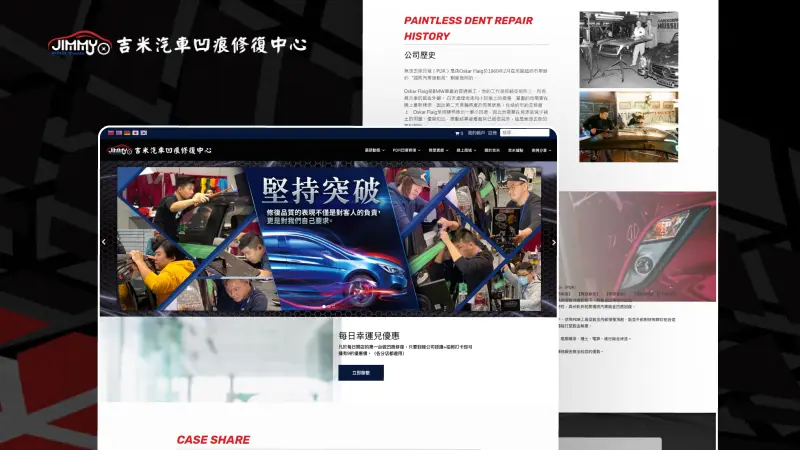Select the South Korean flag language icon
The height and width of the screenshot is (450, 800).
point(143,133)
